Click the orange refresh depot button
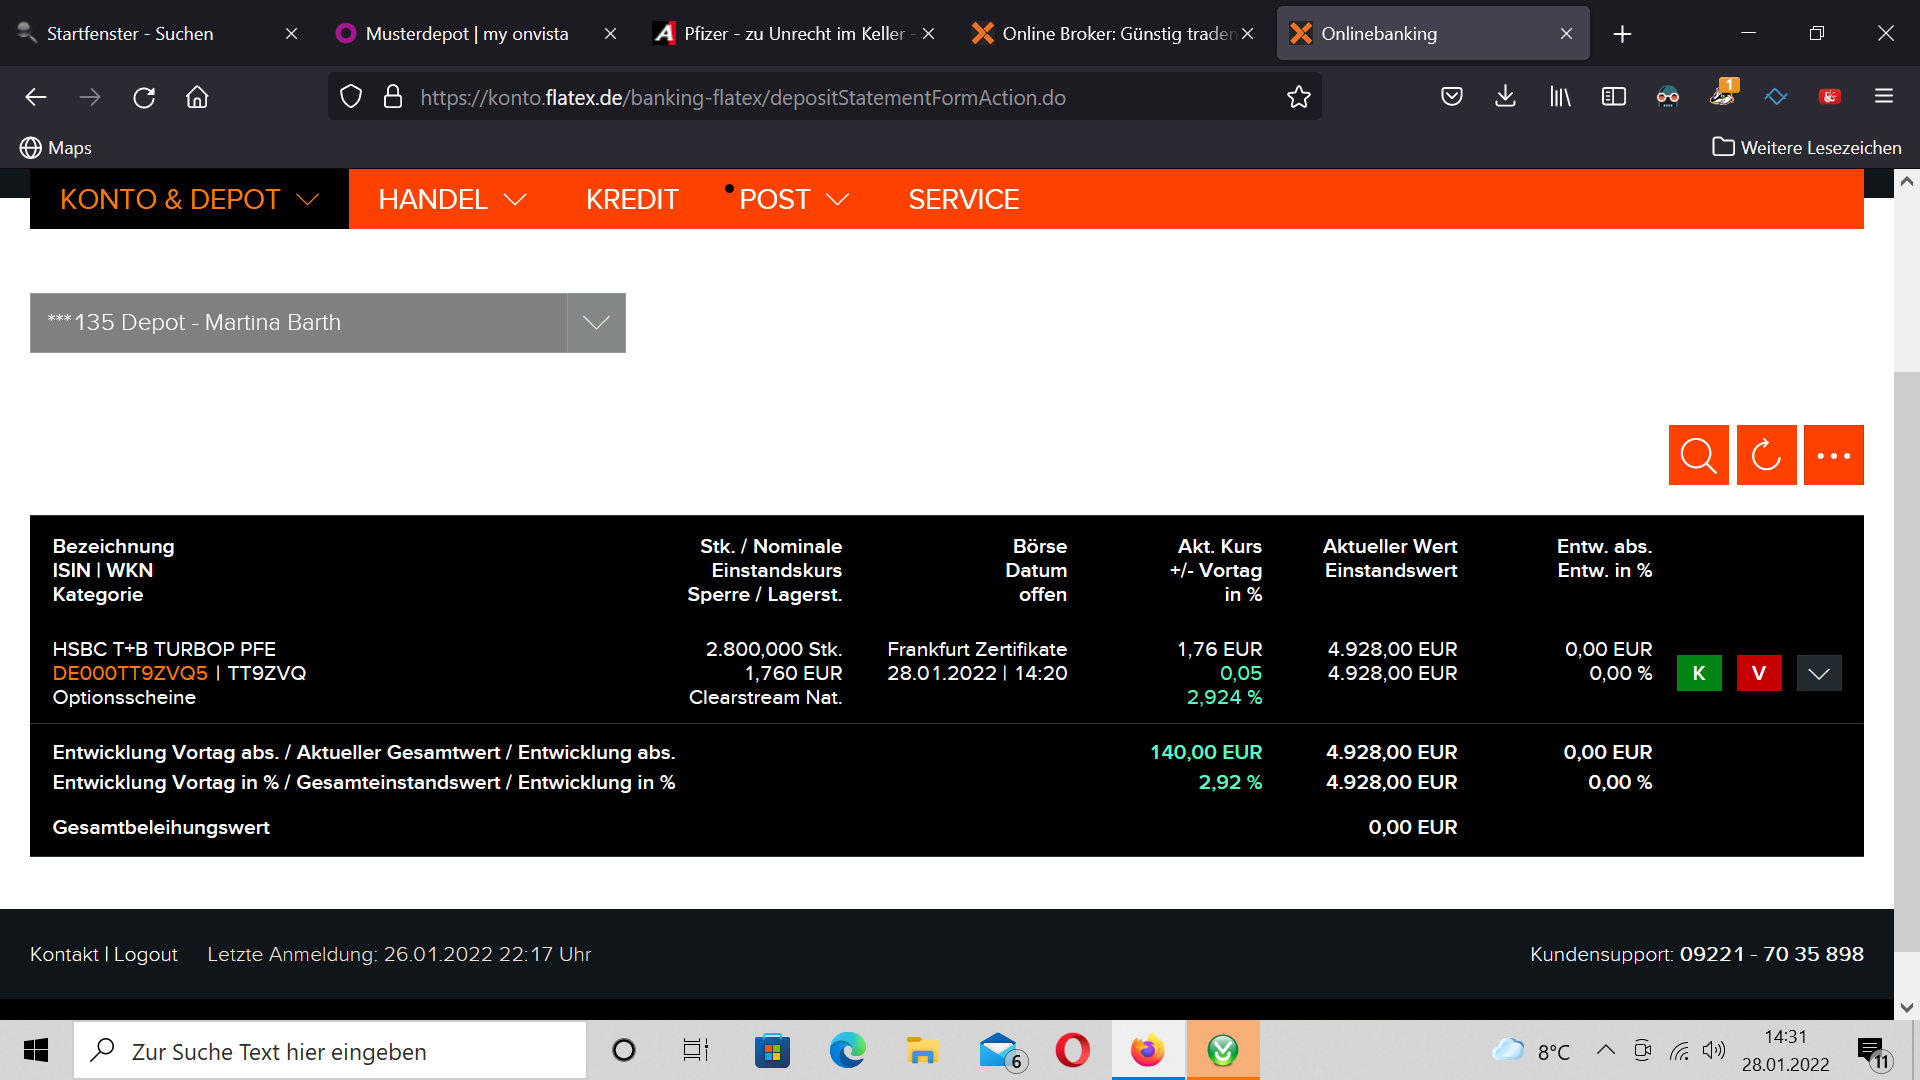Viewport: 1920px width, 1080px height. pos(1766,455)
